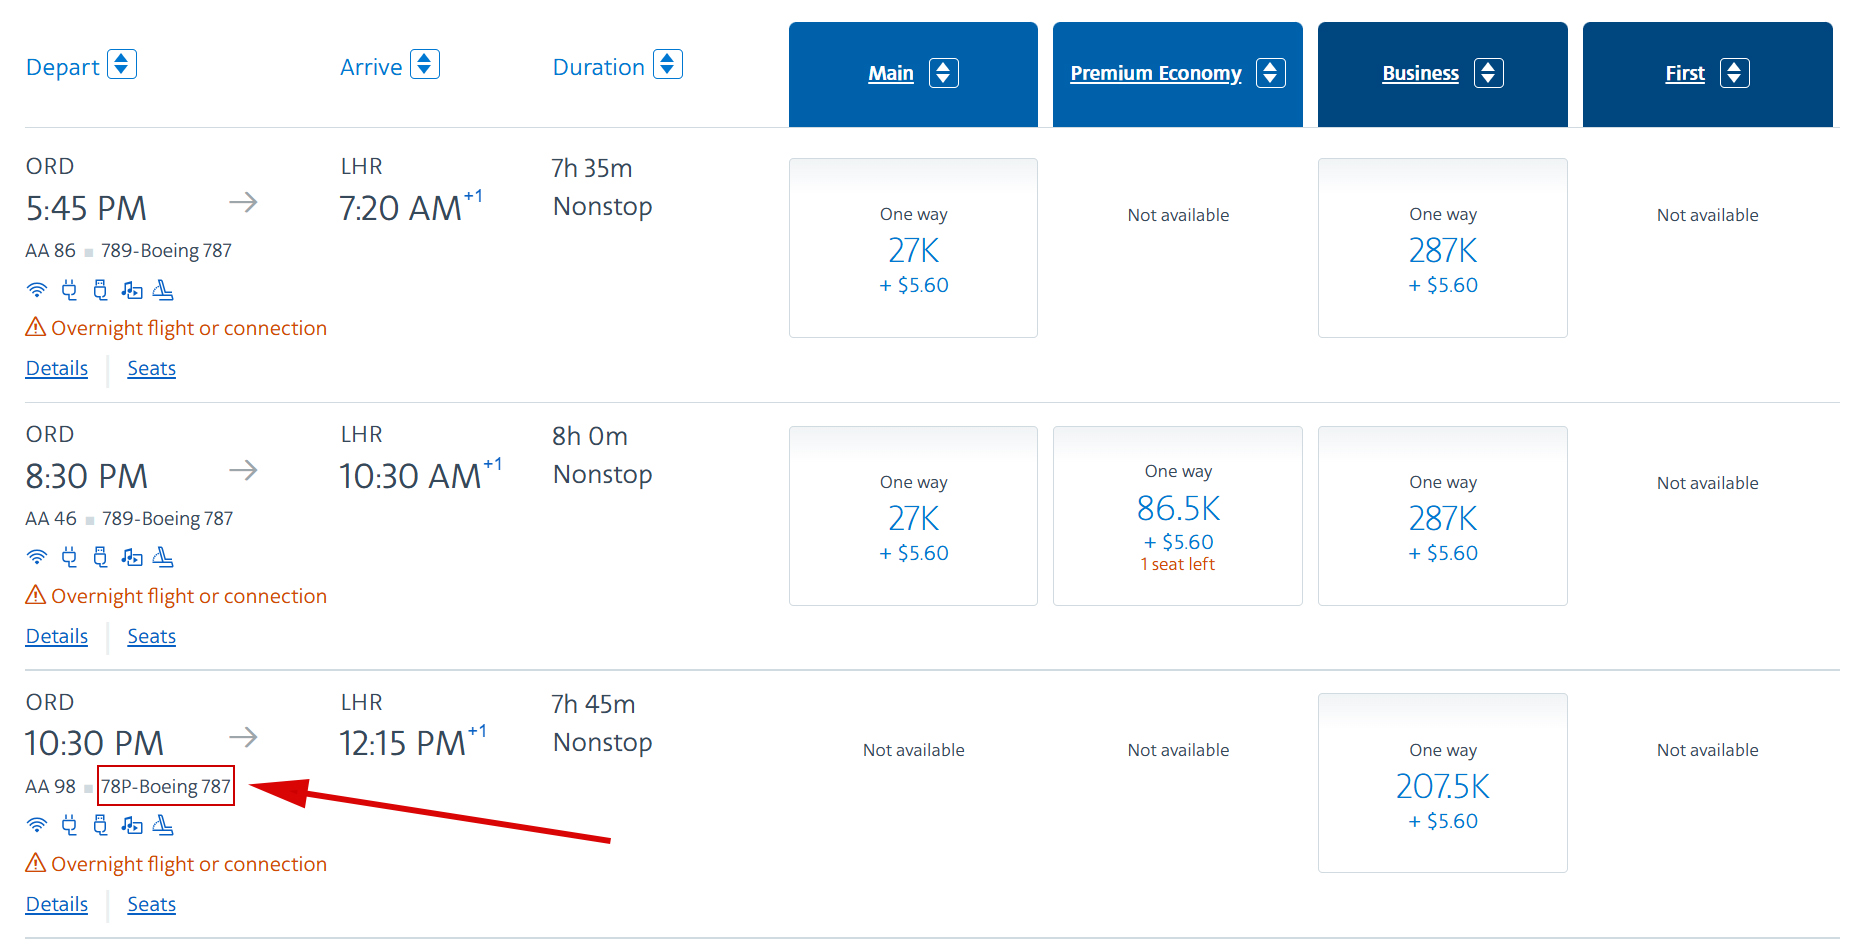Click USB power icon on AA 46

[x=100, y=557]
